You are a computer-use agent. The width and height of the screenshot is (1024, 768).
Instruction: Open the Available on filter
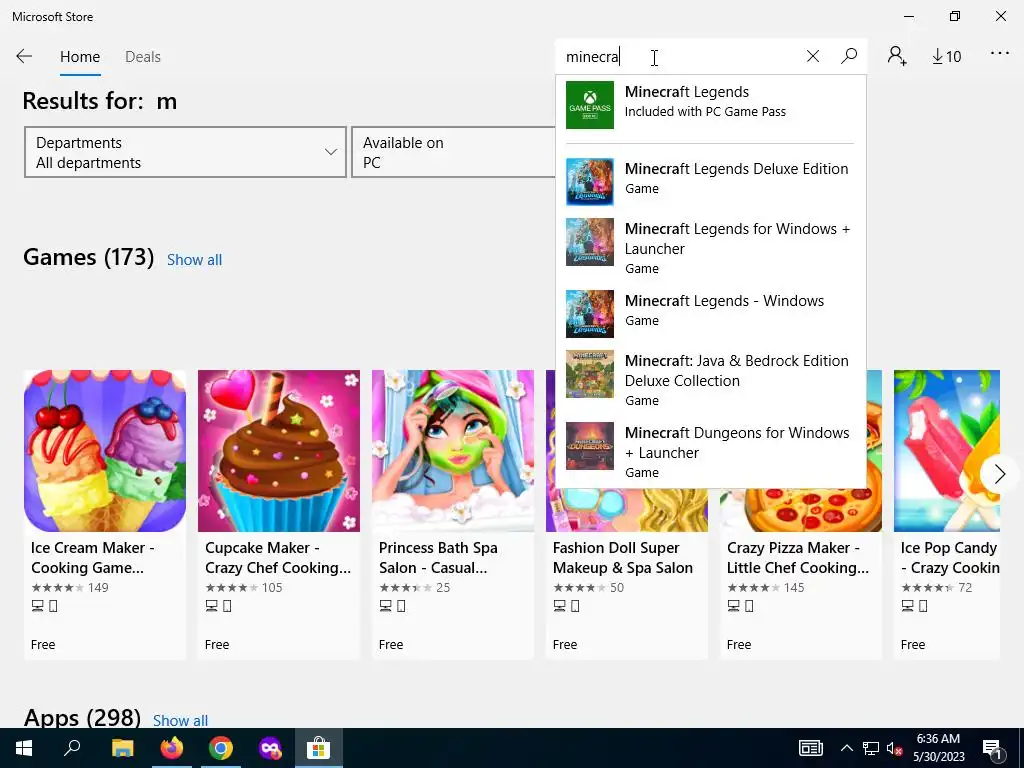(x=453, y=152)
